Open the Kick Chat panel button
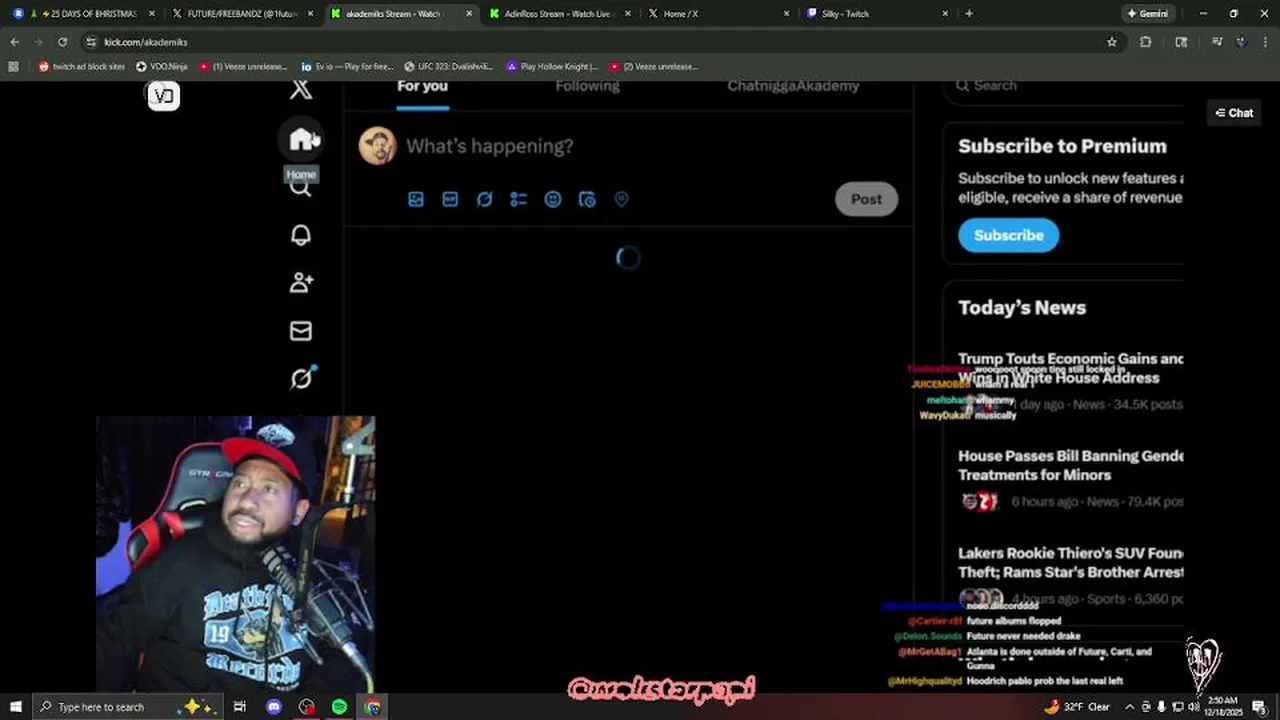1280x720 pixels. pos(1234,113)
